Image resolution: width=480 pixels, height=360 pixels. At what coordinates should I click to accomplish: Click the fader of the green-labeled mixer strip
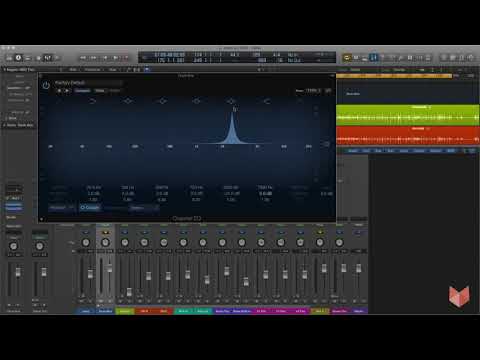[129, 292]
